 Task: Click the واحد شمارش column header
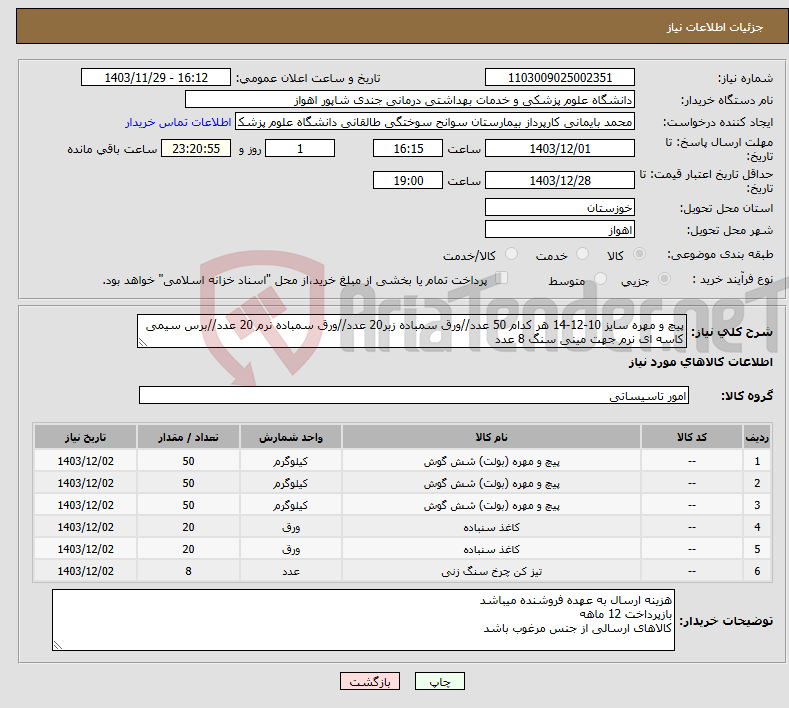pos(290,437)
